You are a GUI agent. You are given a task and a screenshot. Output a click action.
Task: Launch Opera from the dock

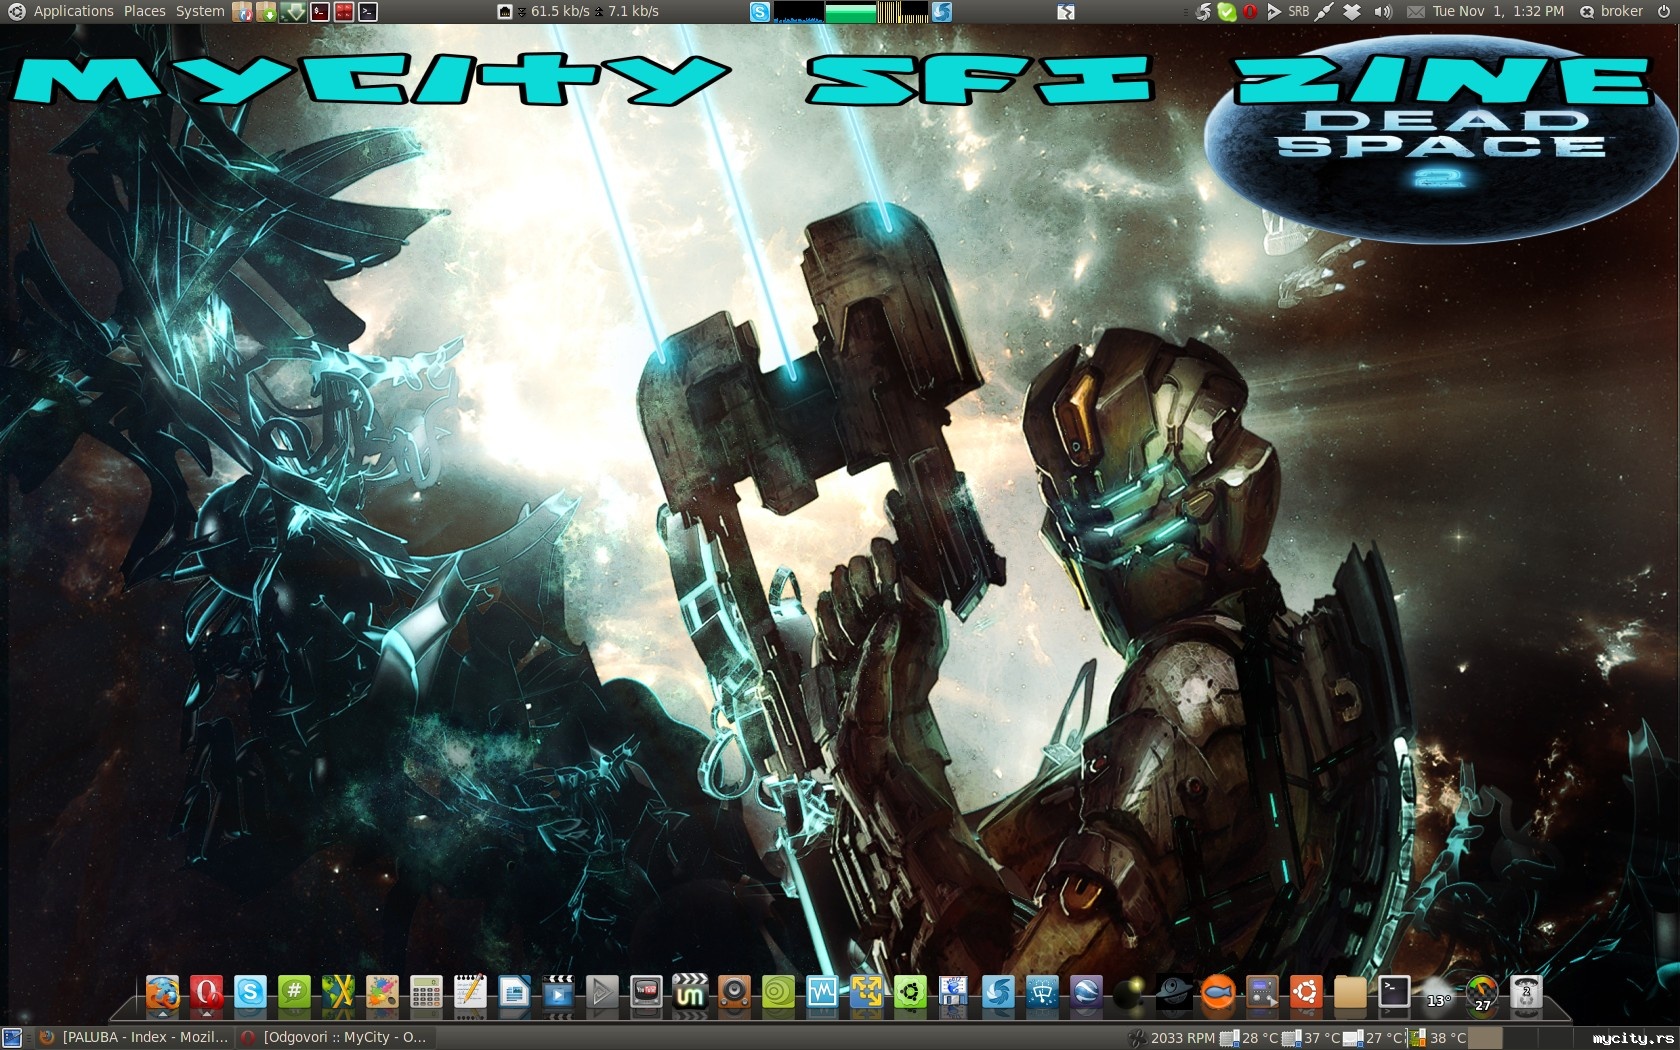coord(206,993)
